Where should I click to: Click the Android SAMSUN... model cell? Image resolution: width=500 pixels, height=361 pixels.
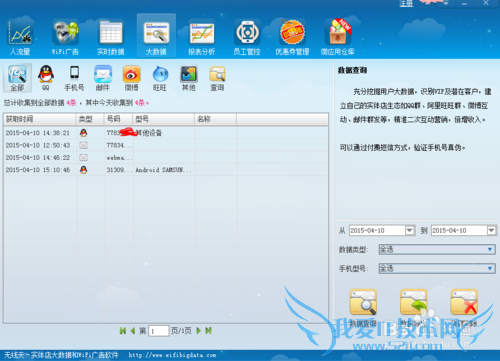click(163, 170)
